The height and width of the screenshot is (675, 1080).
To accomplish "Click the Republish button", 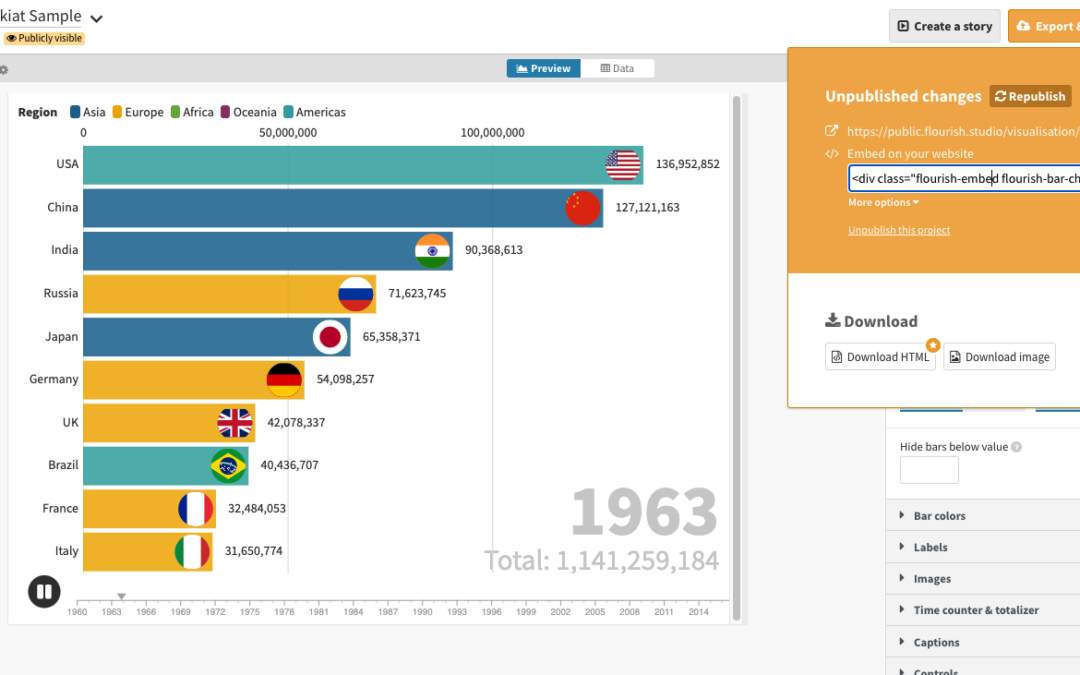I will pyautogui.click(x=1030, y=96).
